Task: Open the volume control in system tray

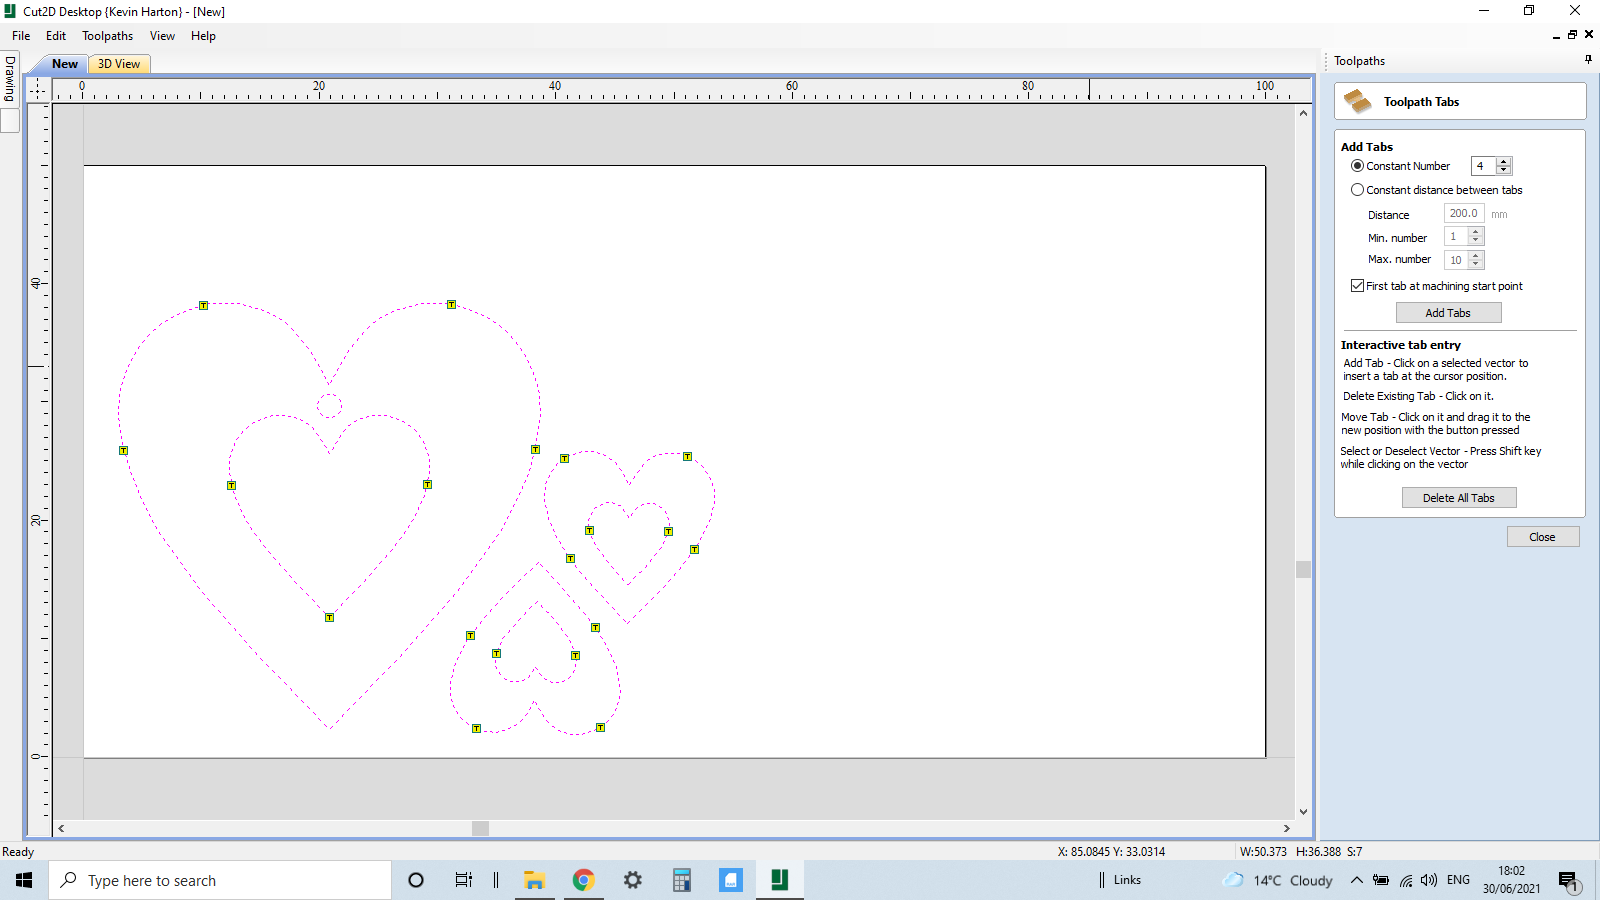Action: 1429,880
